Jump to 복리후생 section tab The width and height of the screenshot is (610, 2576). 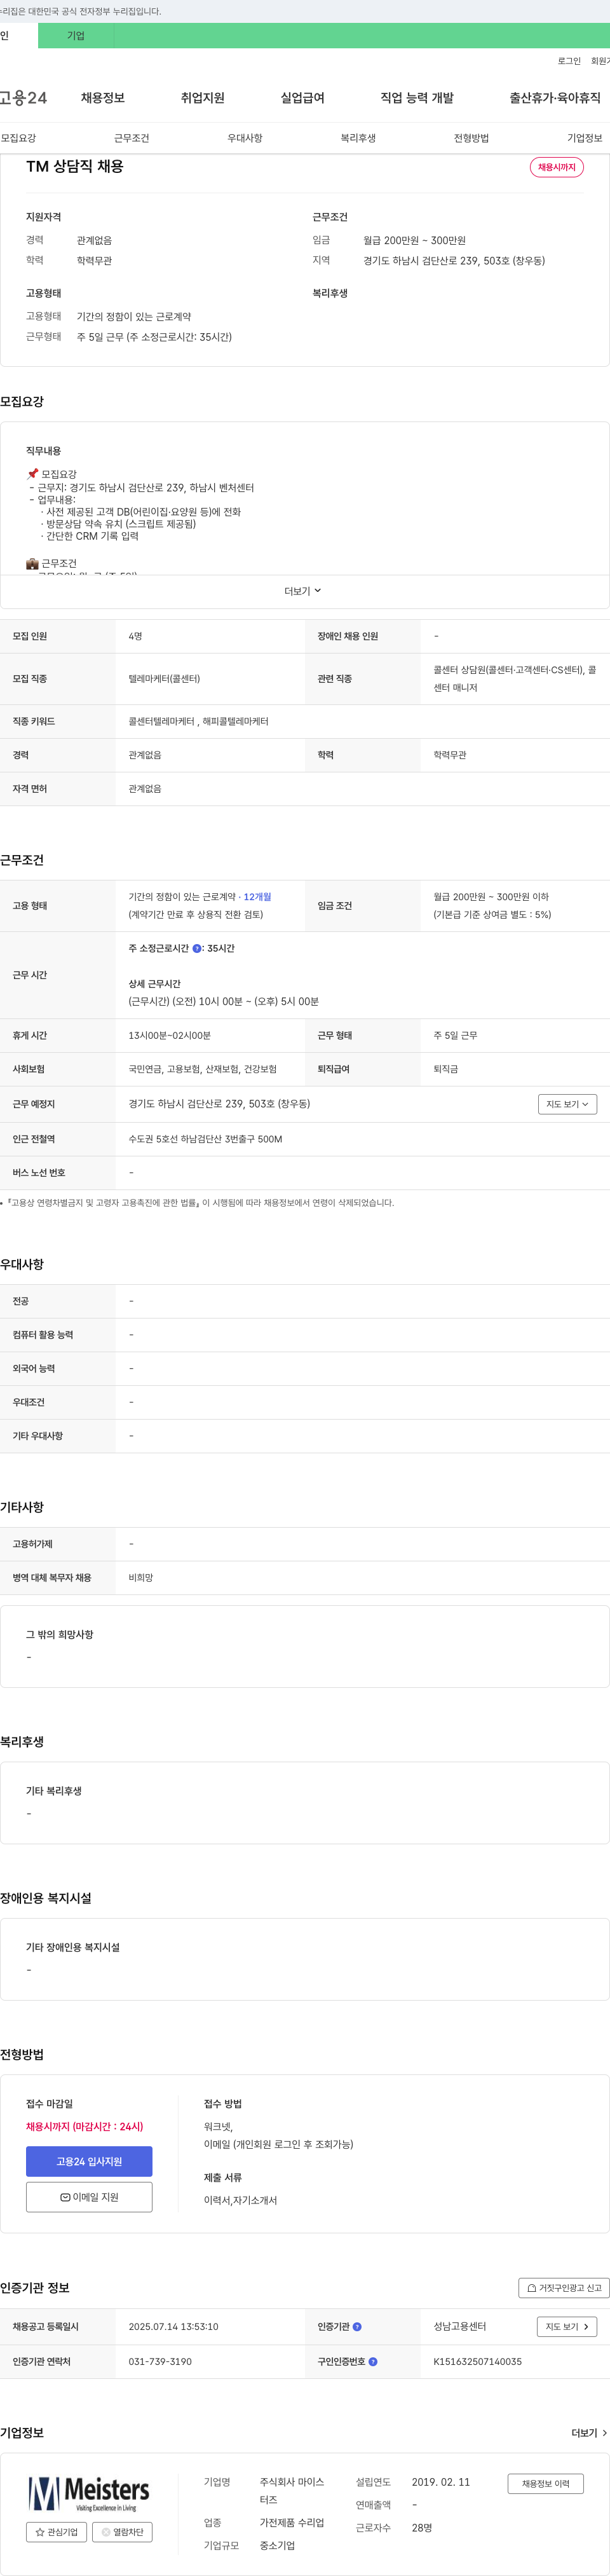point(358,138)
